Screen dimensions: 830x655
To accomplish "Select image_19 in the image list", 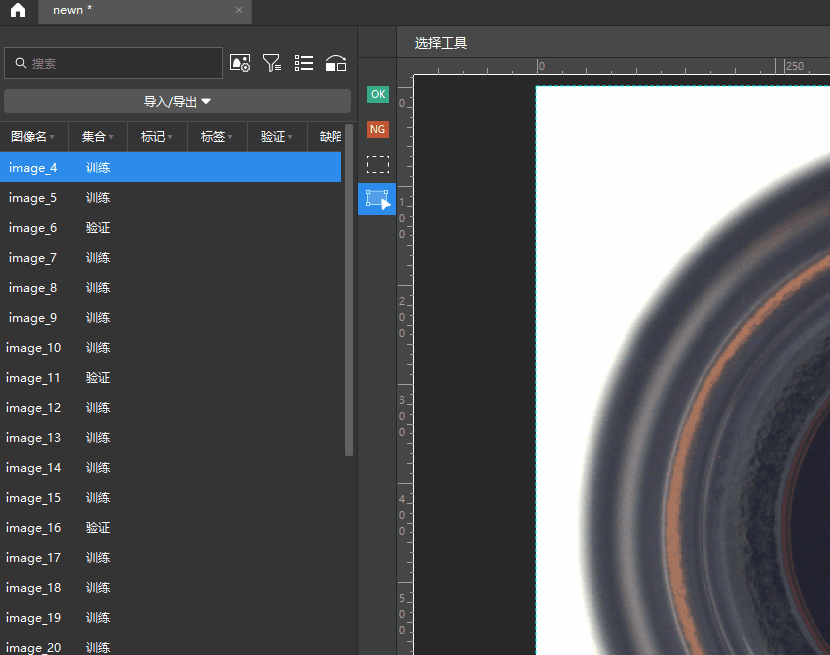I will pos(170,617).
